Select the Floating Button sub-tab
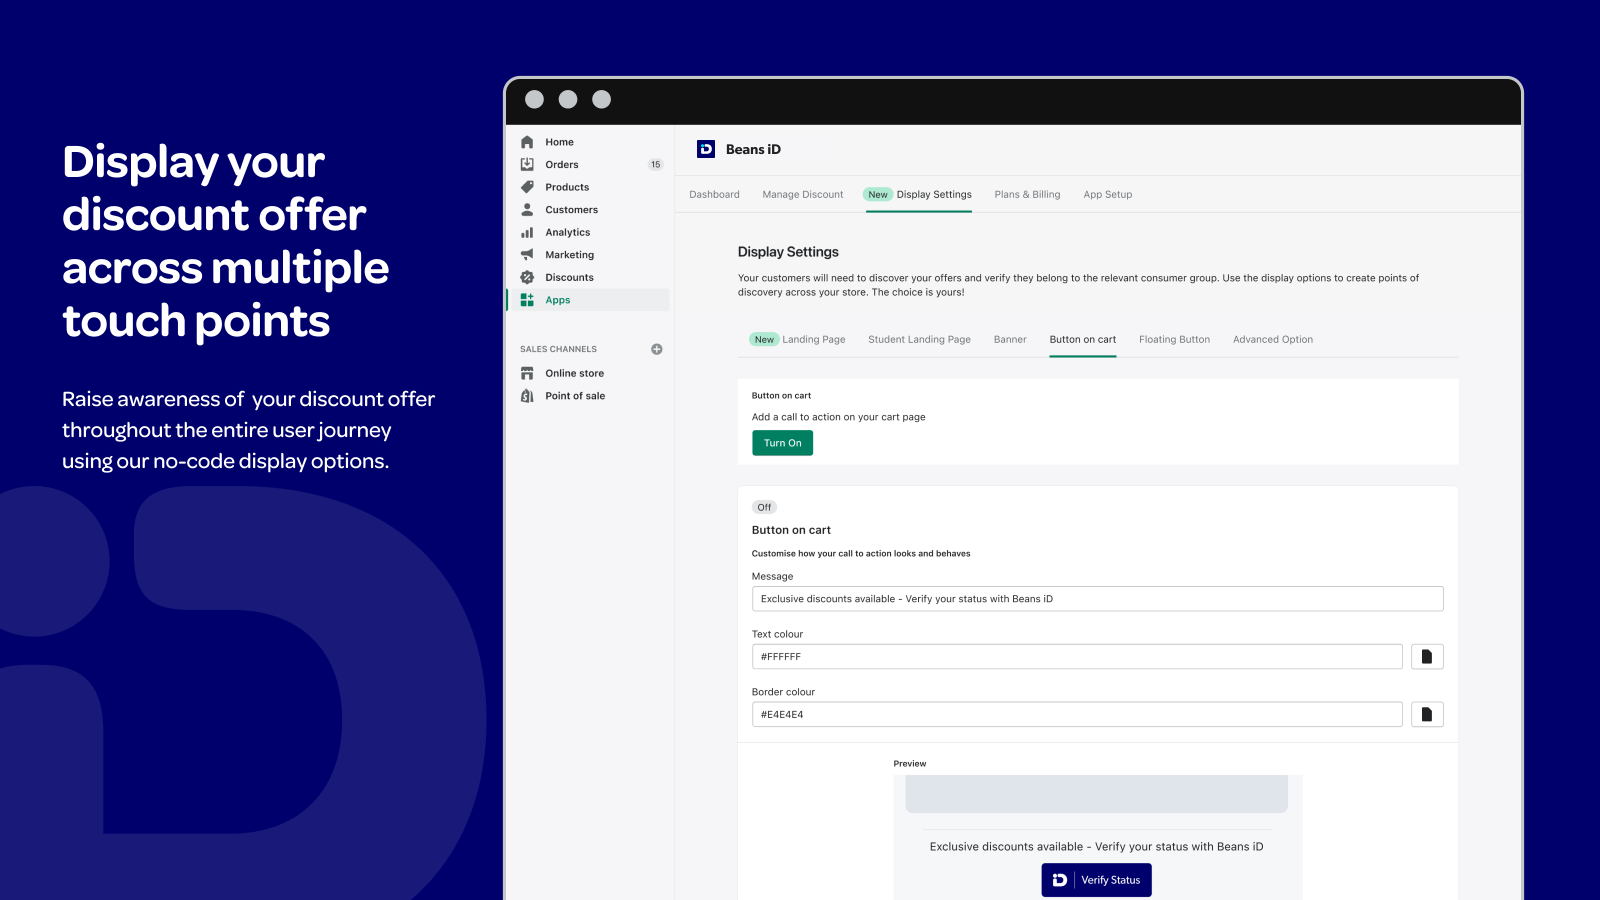Image resolution: width=1600 pixels, height=900 pixels. coord(1174,340)
